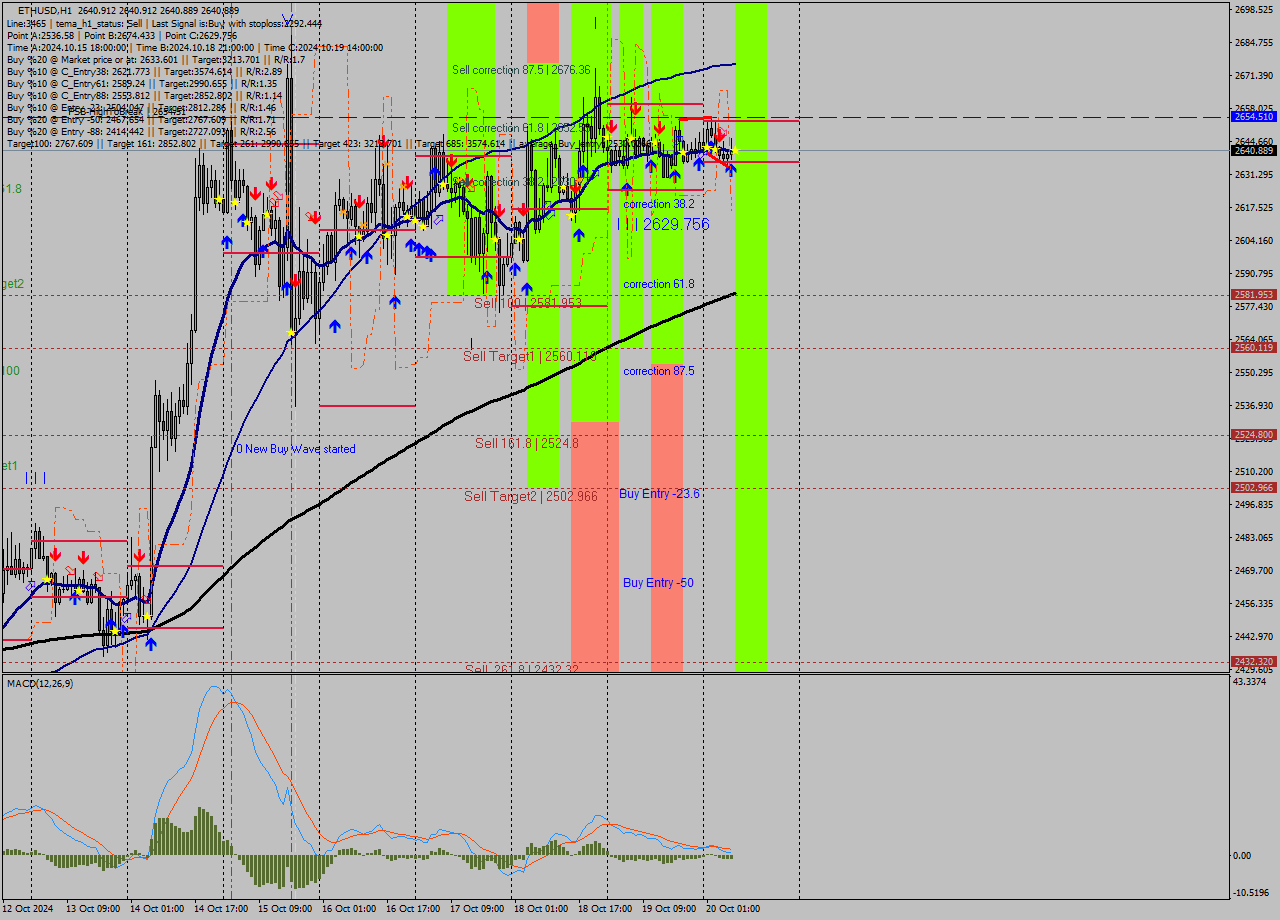Click 2617.570 on the price scale
The image size is (1280, 920).
tap(1254, 208)
